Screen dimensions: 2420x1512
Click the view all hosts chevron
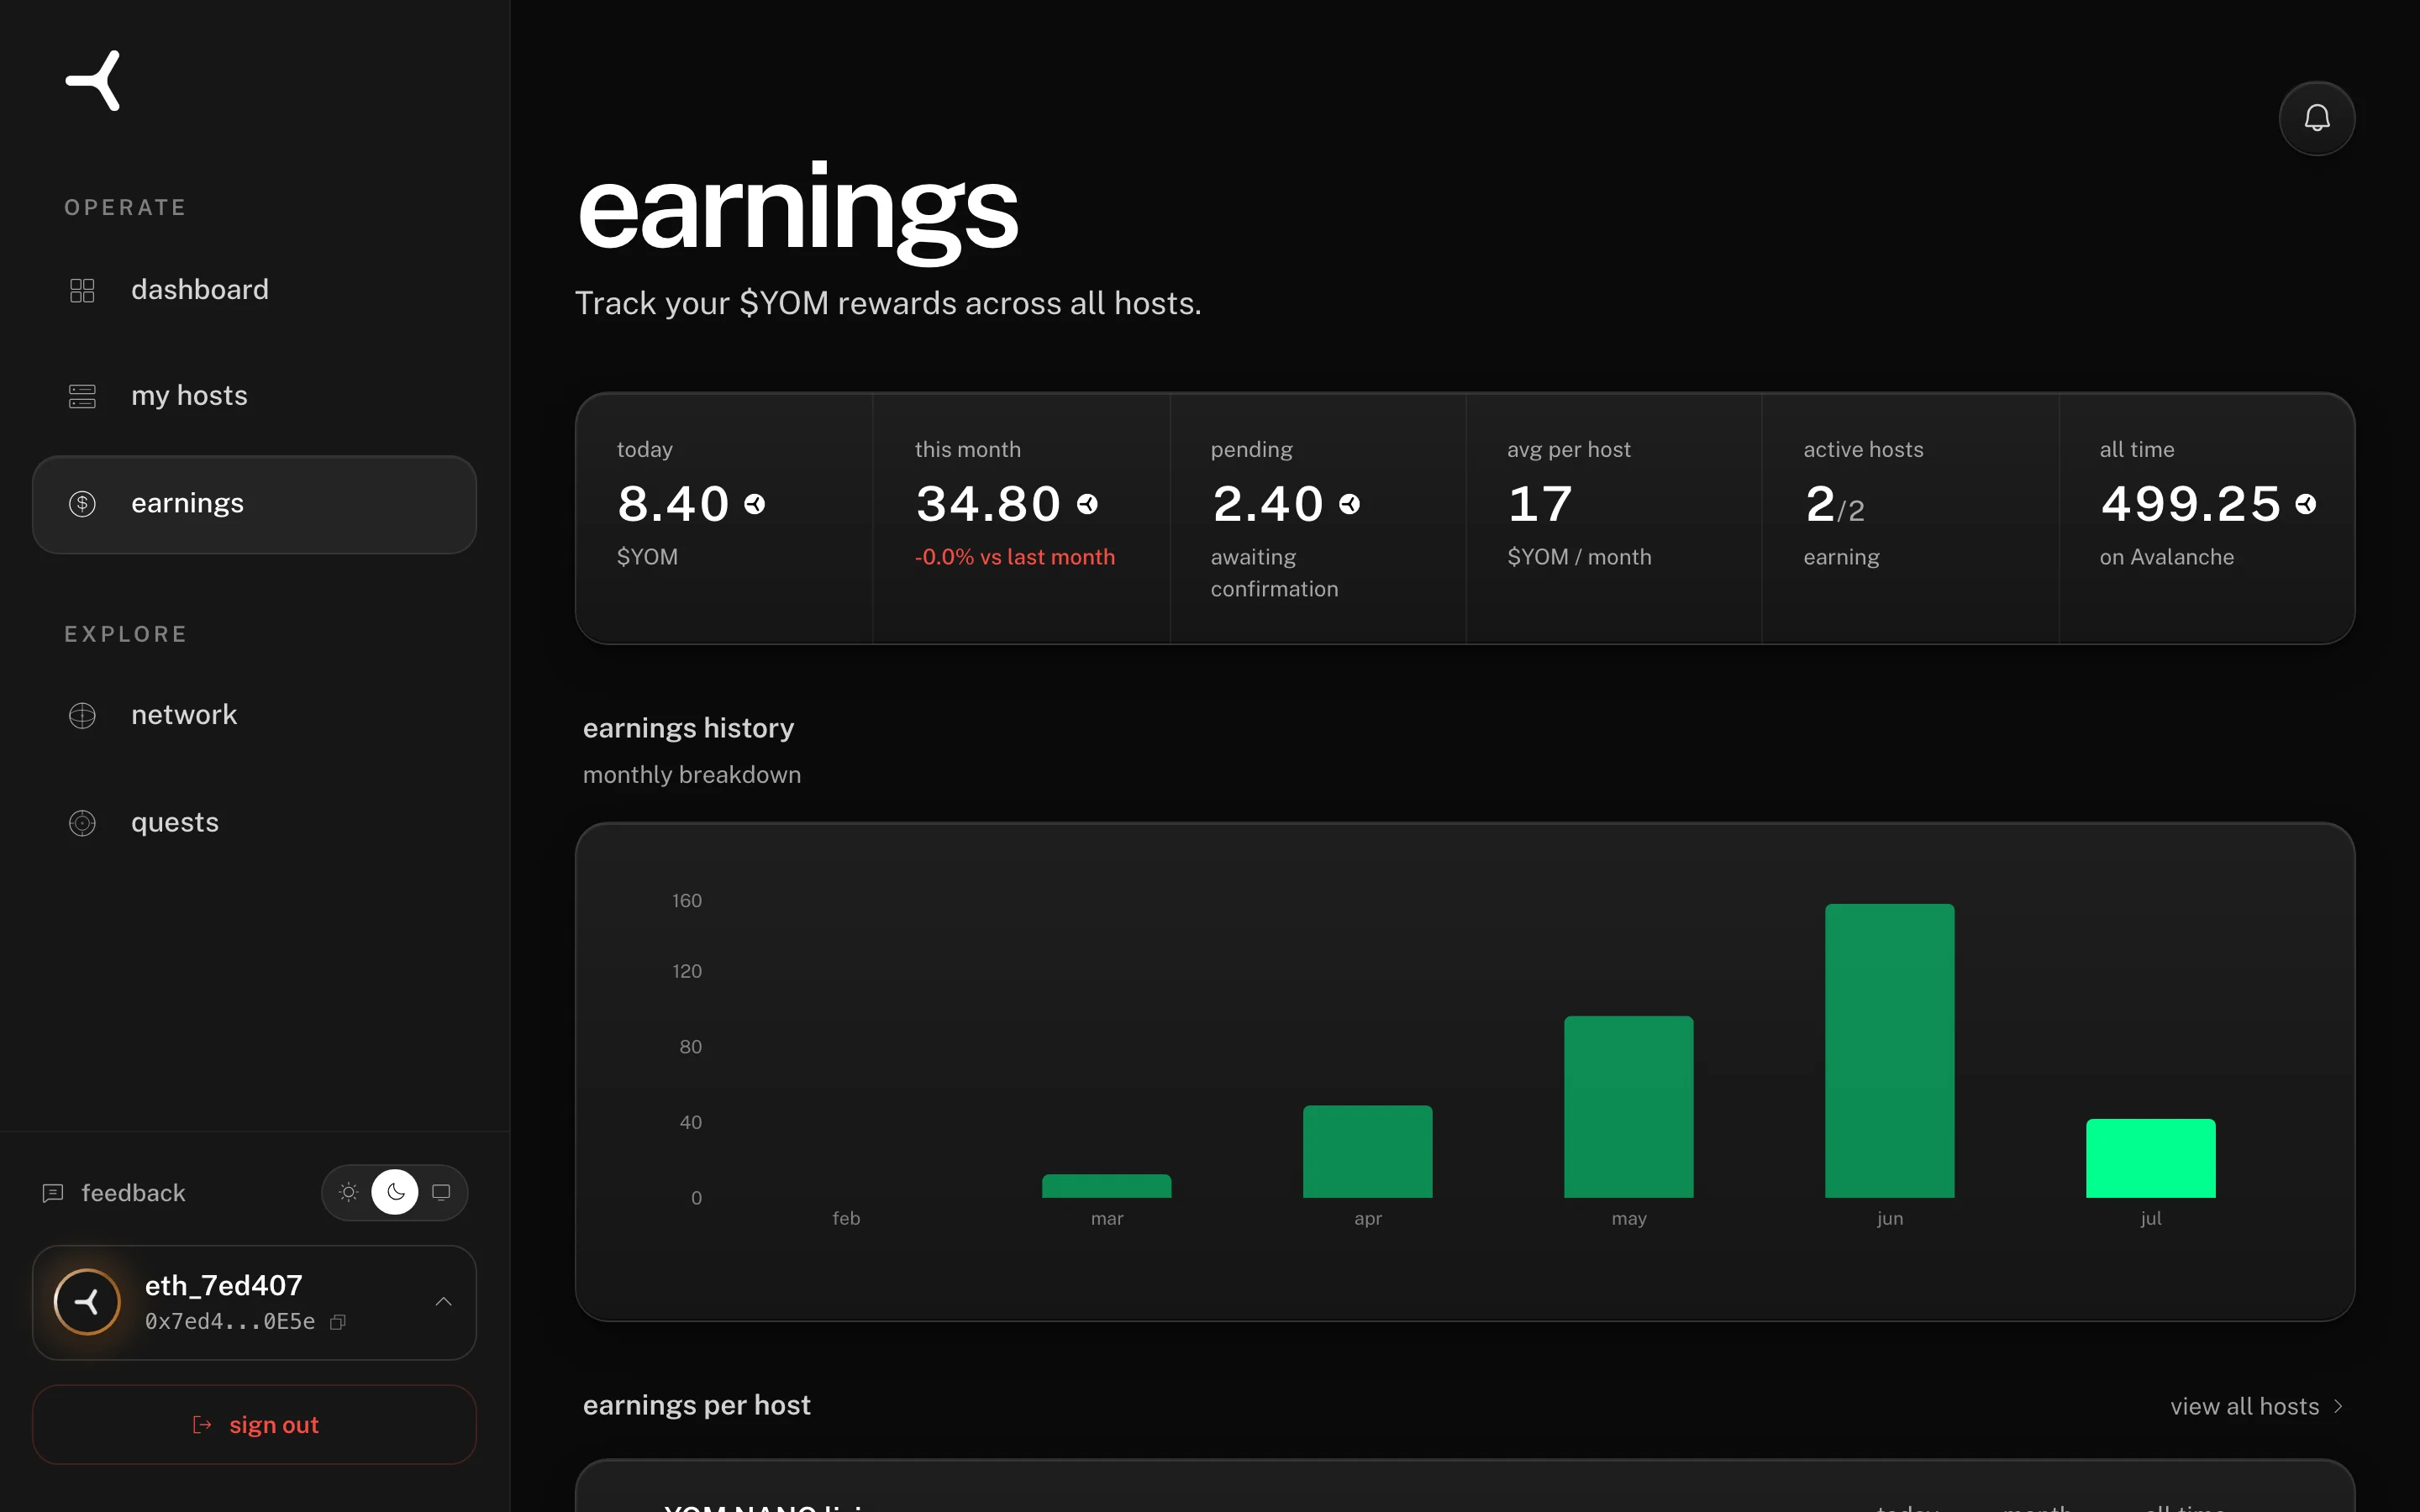tap(2338, 1406)
